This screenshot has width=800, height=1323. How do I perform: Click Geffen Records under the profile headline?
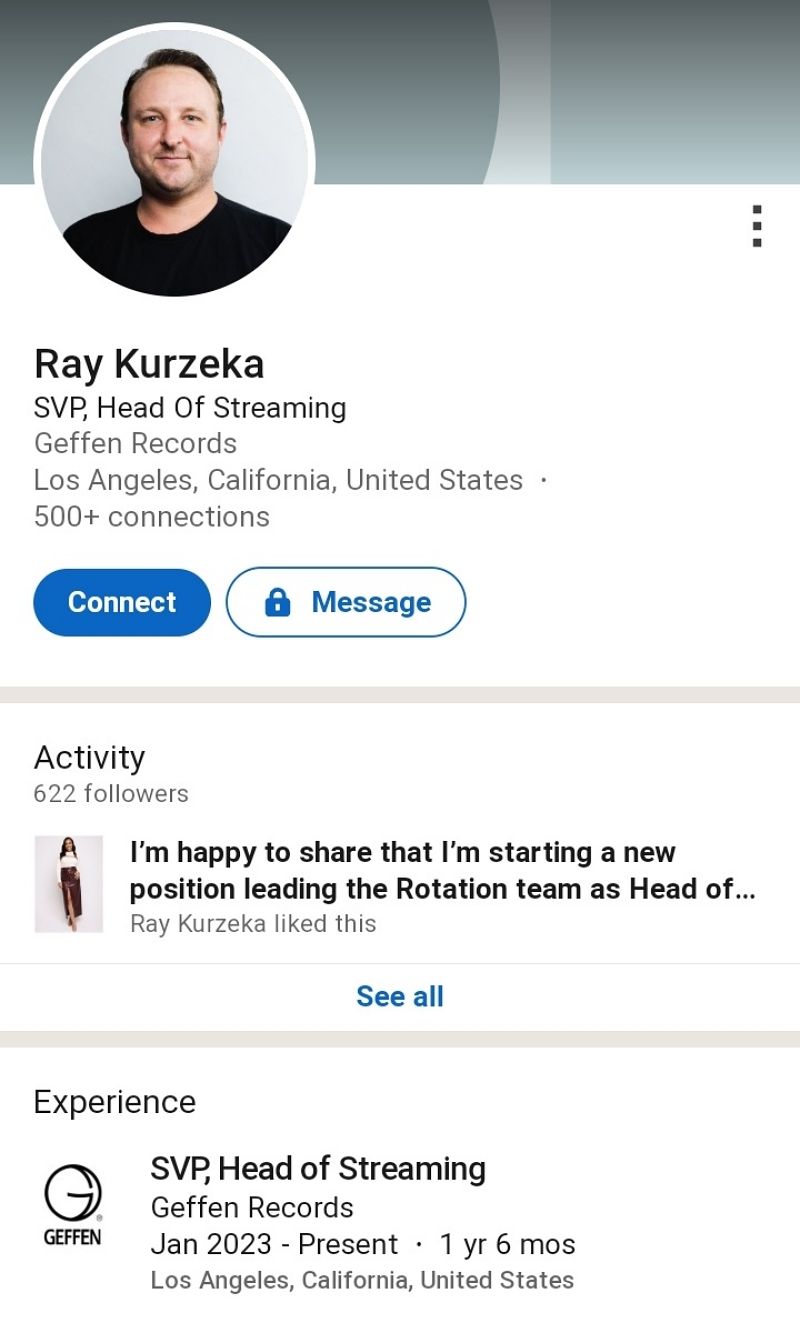(x=135, y=443)
